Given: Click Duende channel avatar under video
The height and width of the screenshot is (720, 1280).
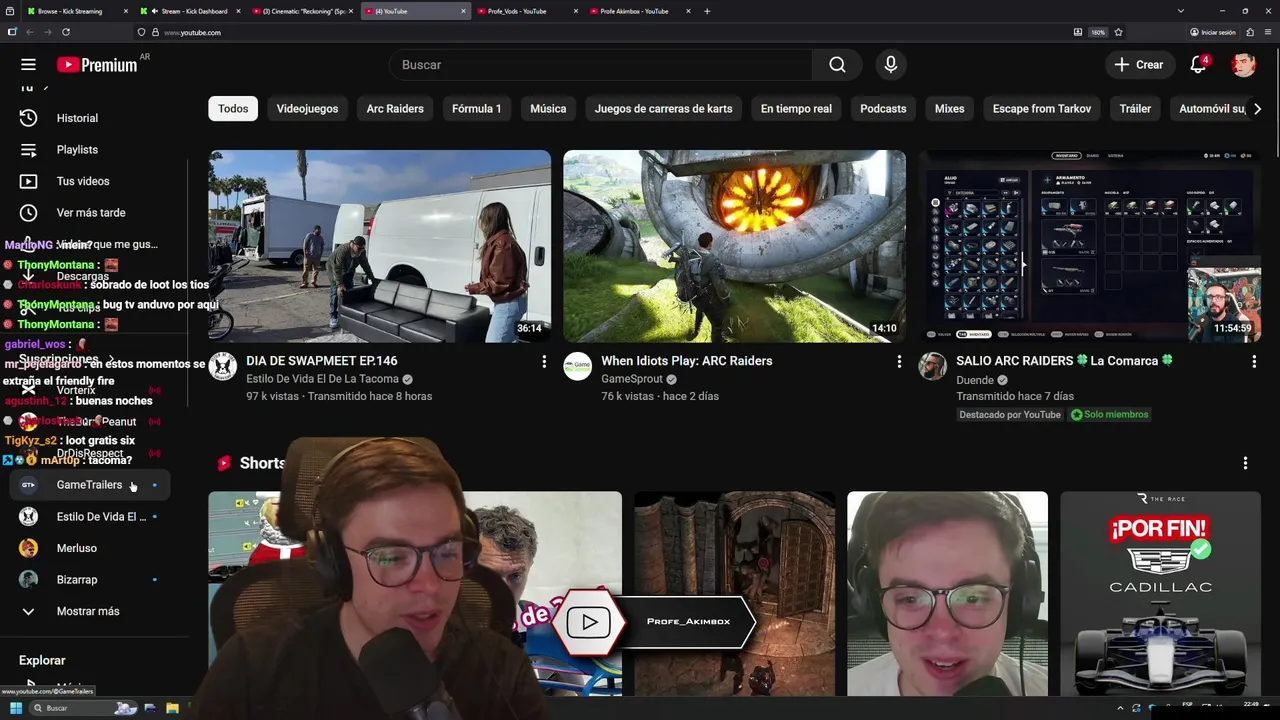Looking at the screenshot, I should pyautogui.click(x=932, y=367).
